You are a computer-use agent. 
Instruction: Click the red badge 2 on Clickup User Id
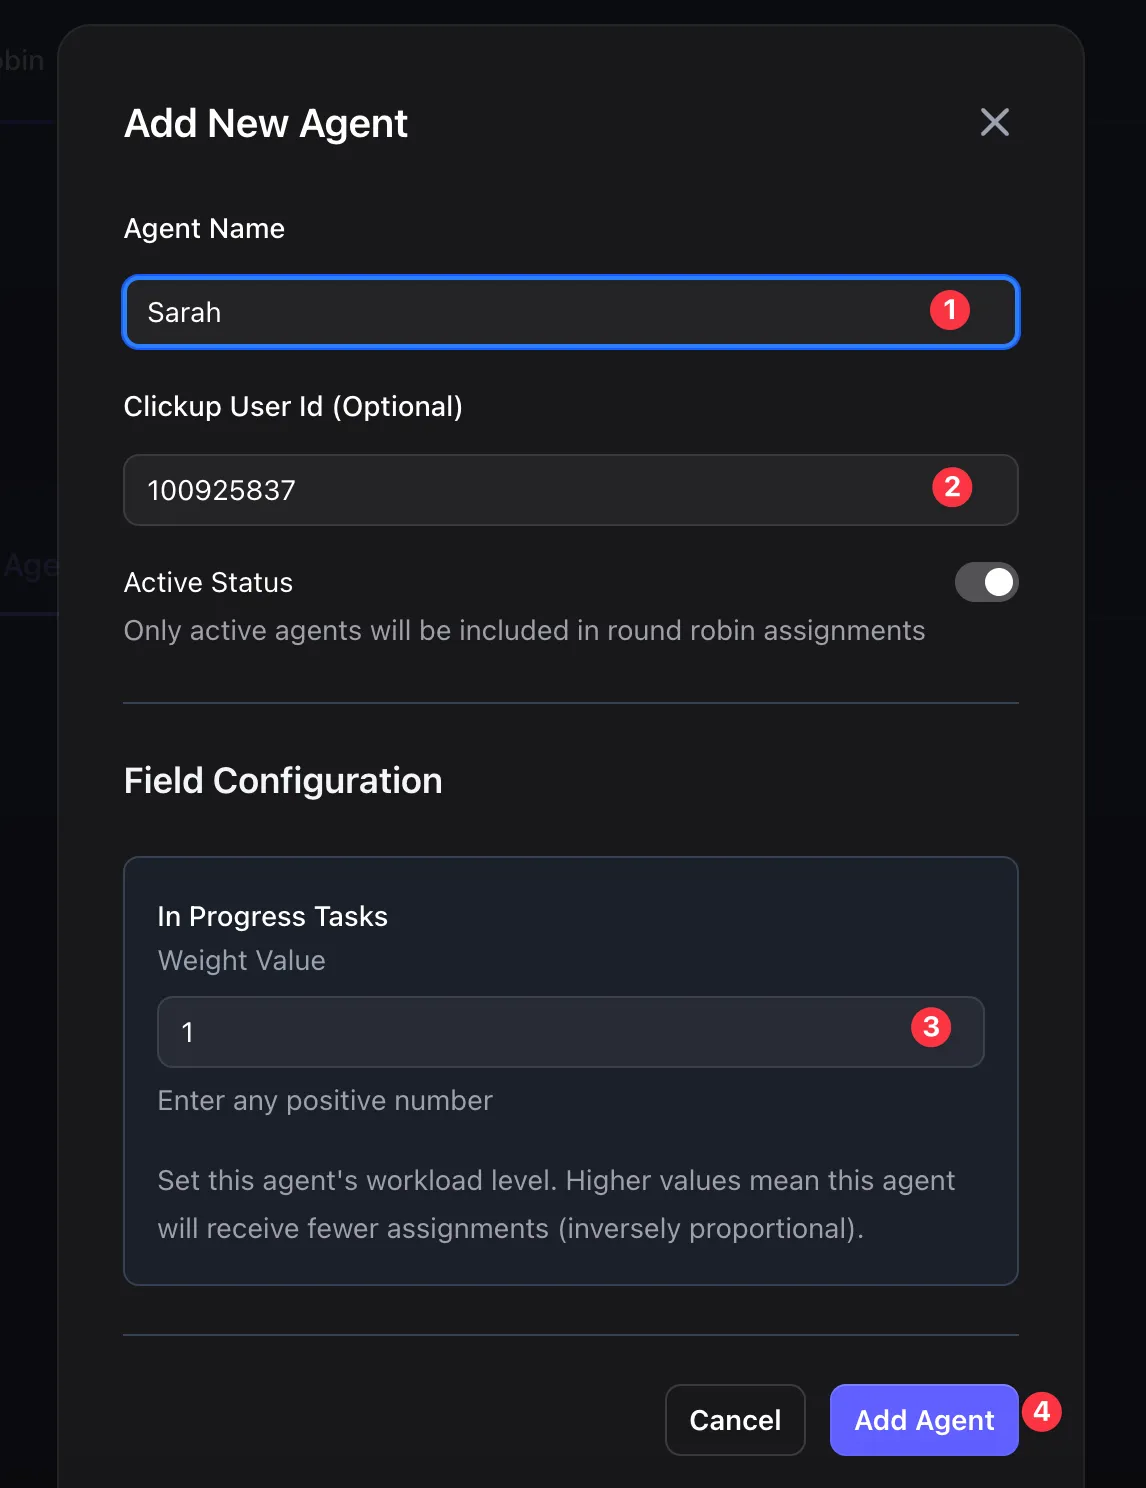[x=951, y=487]
